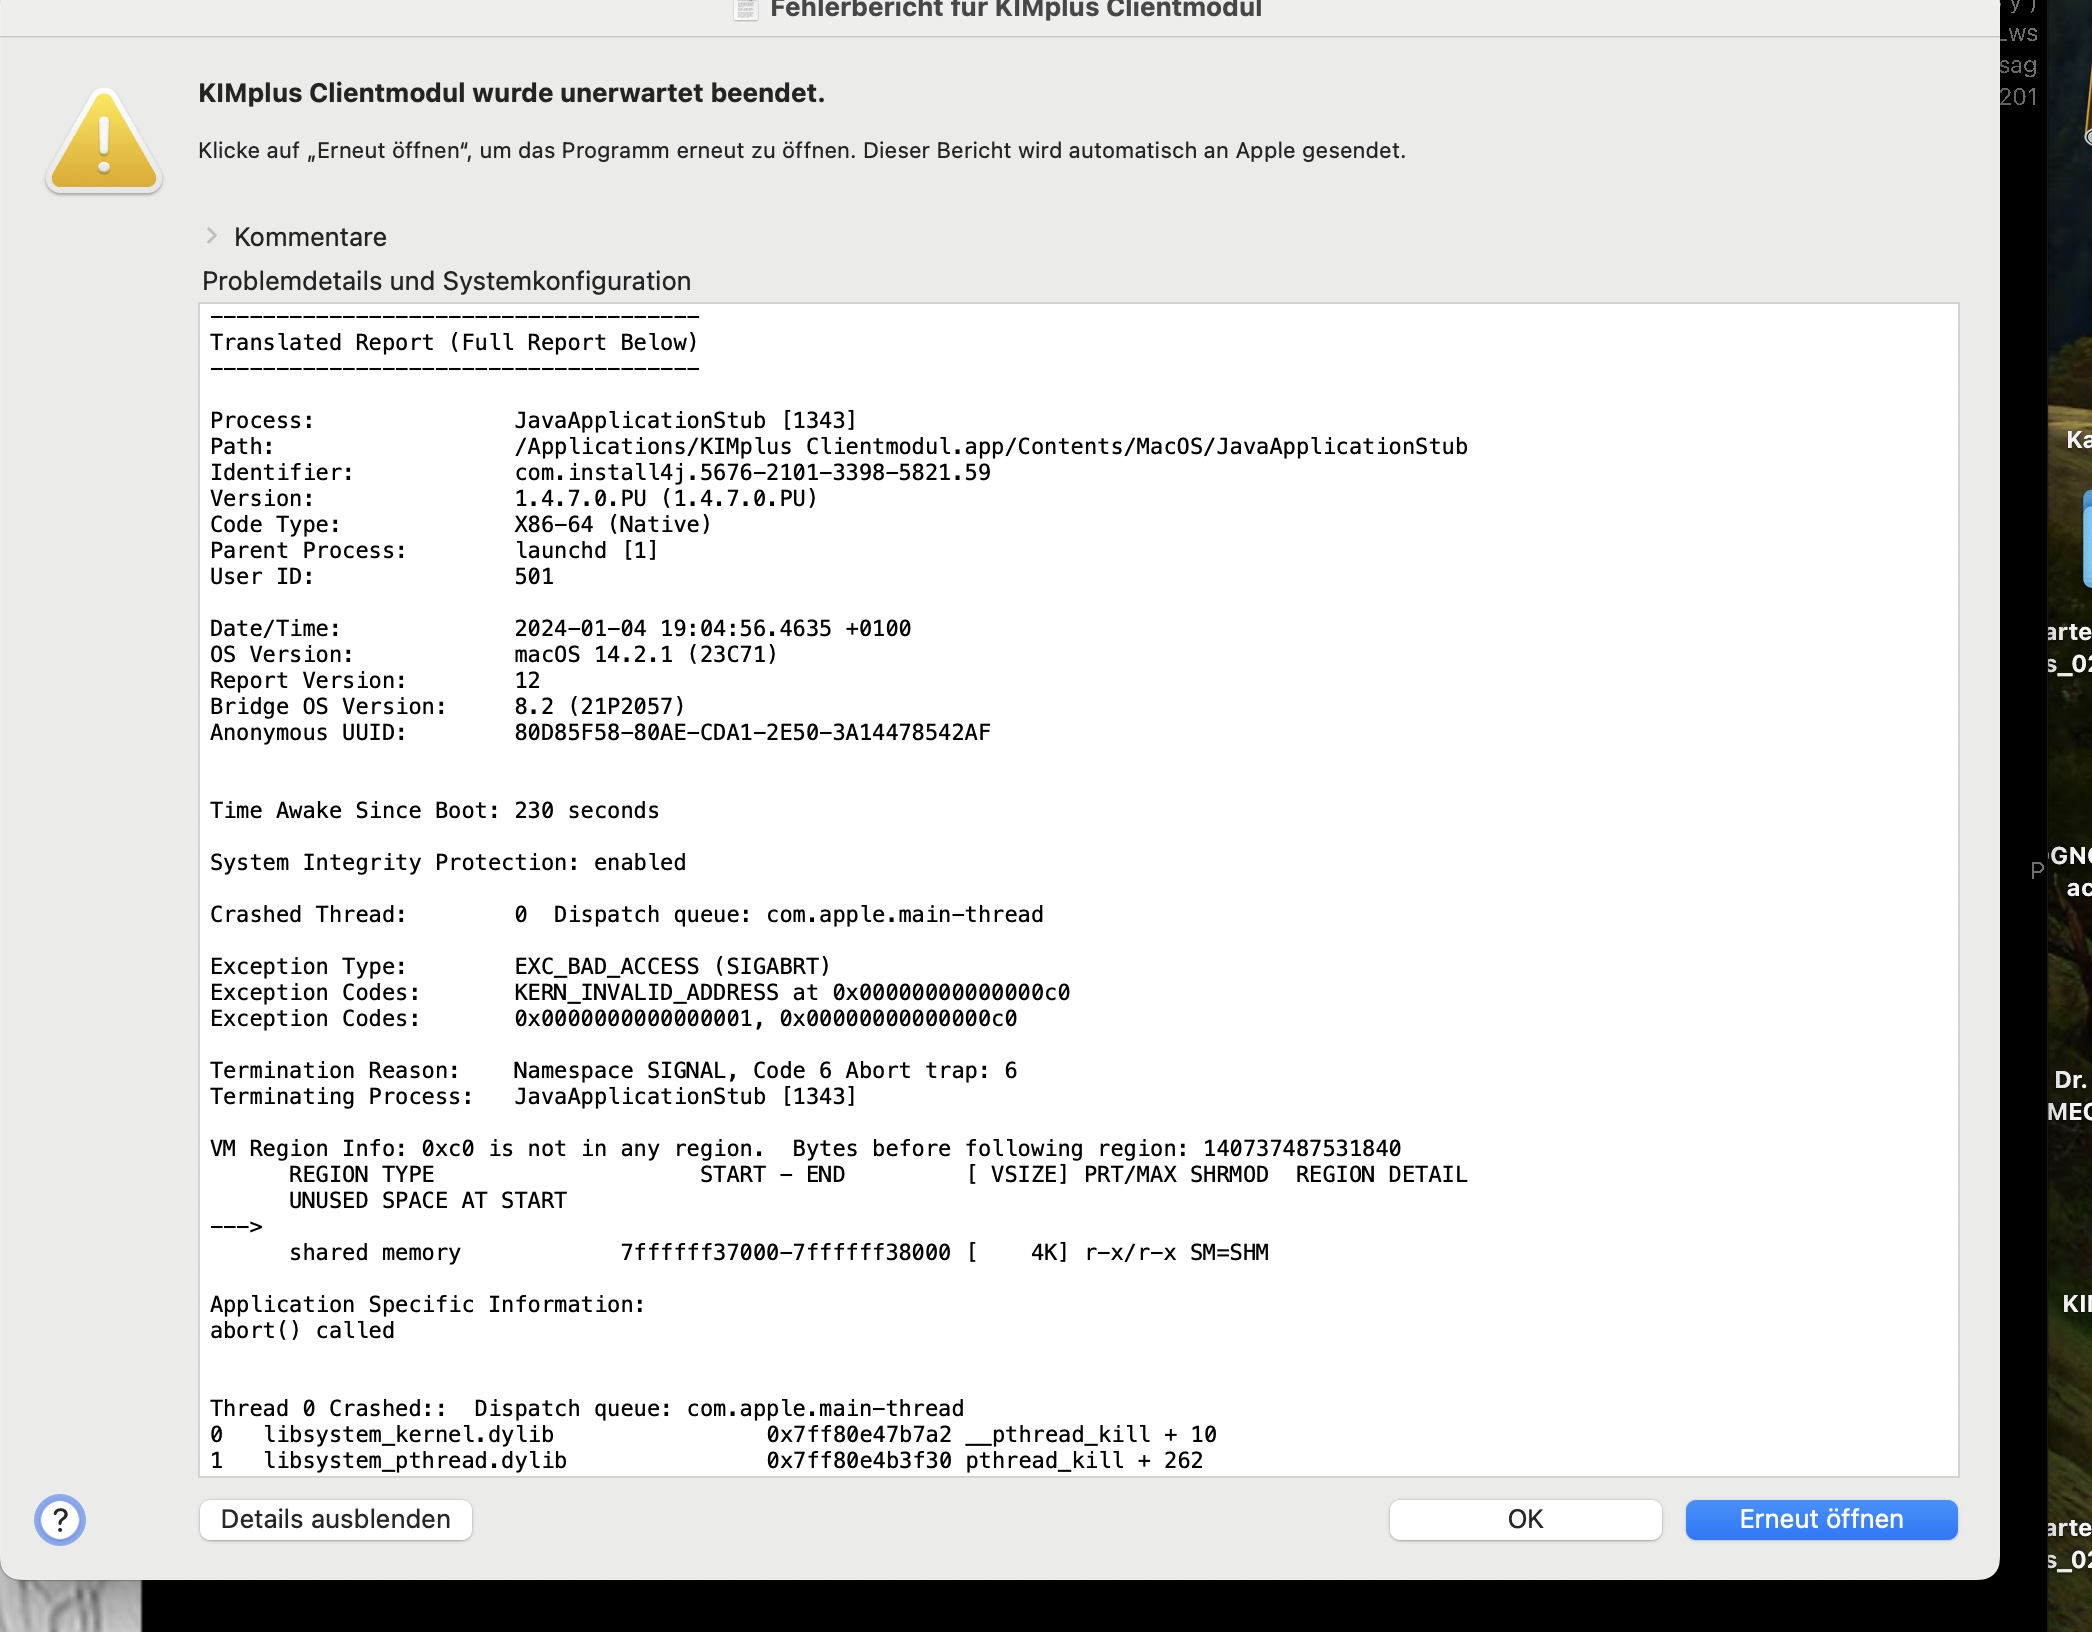Click the OK button
This screenshot has width=2092, height=1632.
tap(1525, 1519)
